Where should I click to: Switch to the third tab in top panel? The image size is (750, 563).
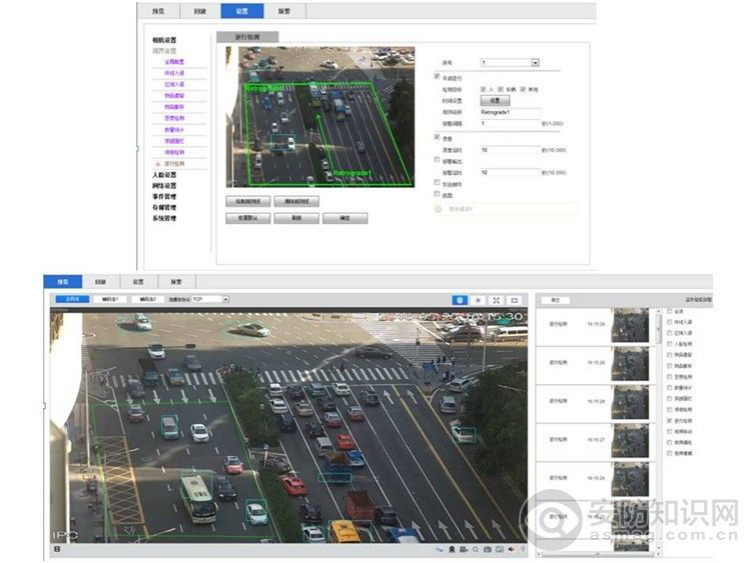pos(242,12)
